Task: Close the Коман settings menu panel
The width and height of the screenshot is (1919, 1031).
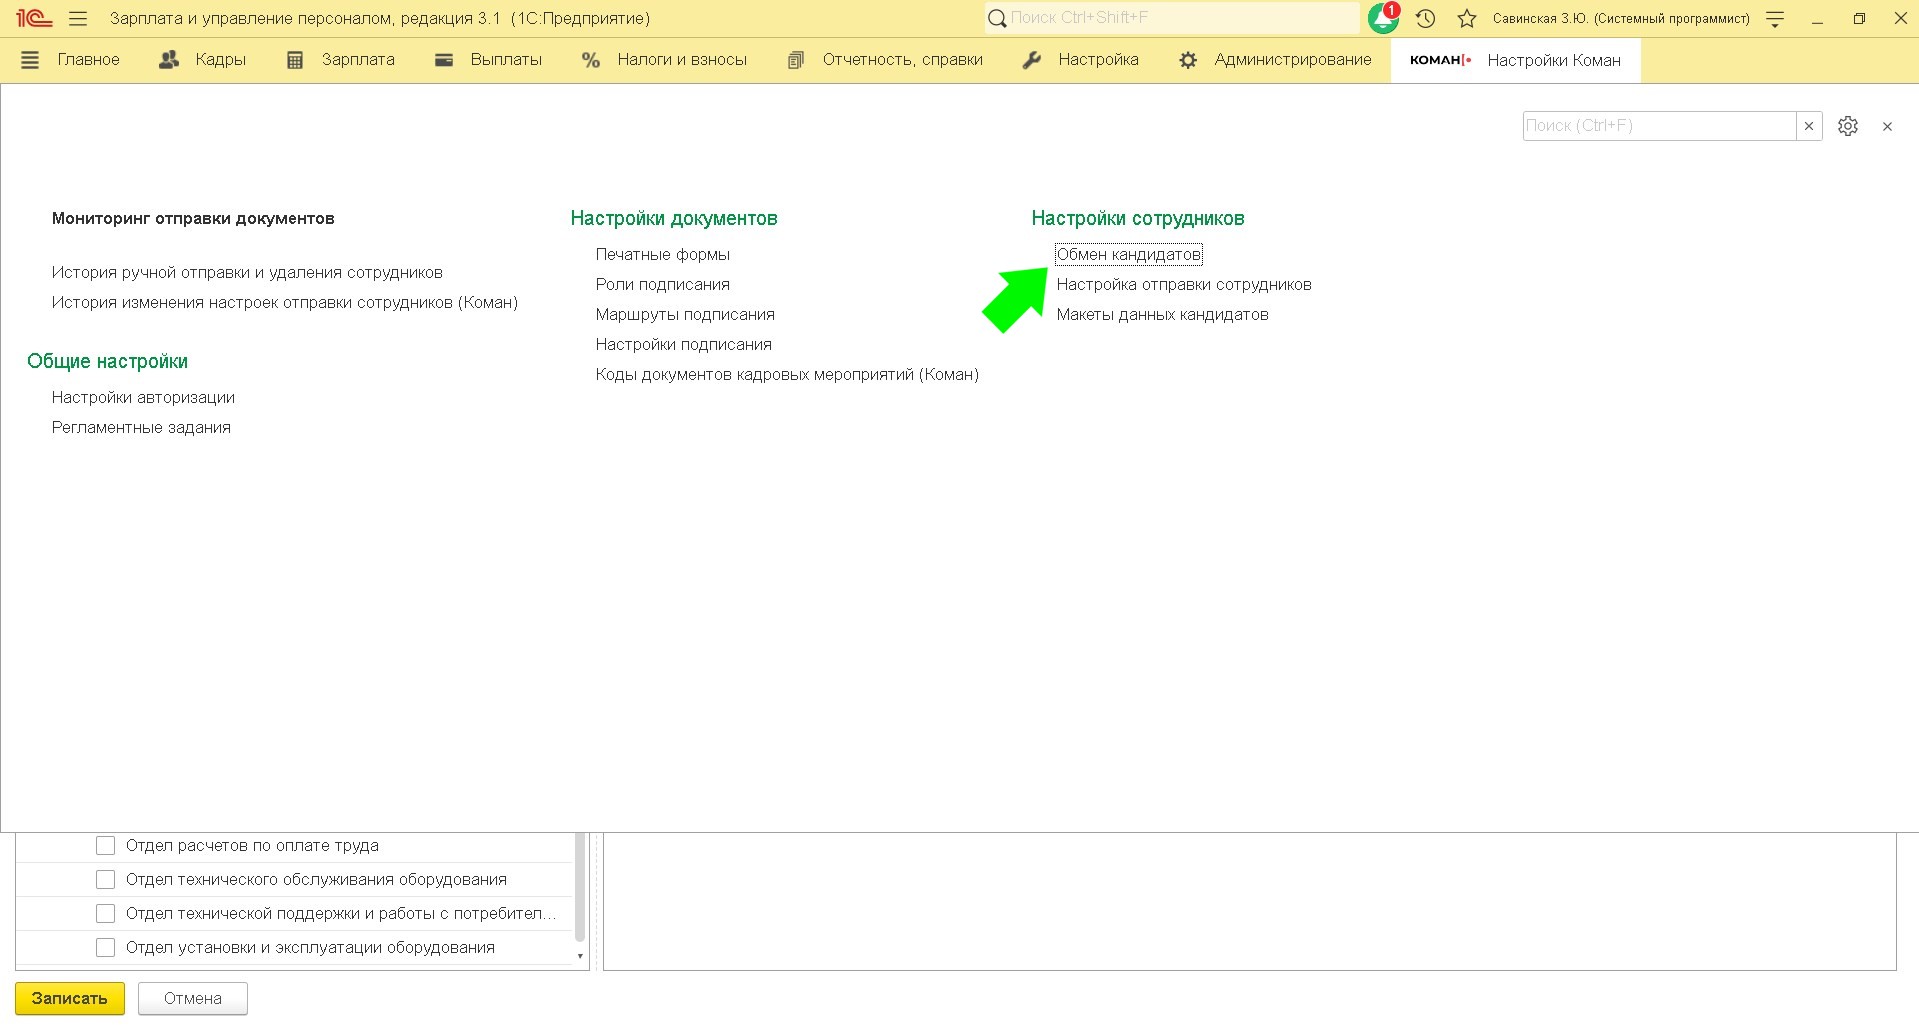Action: (x=1887, y=126)
